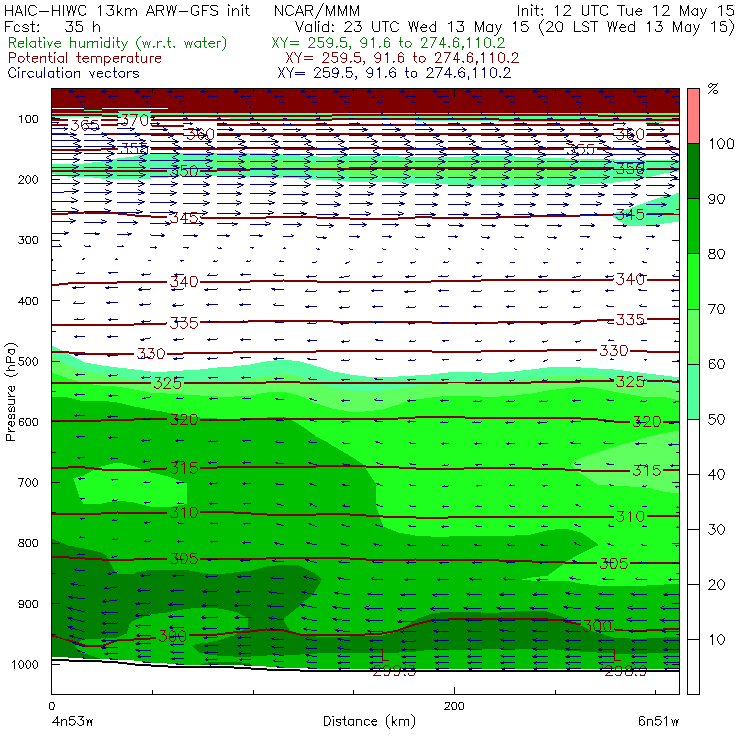This screenshot has height=740, width=740.
Task: Select the '6n51w' end coordinate label
Action: tap(658, 722)
